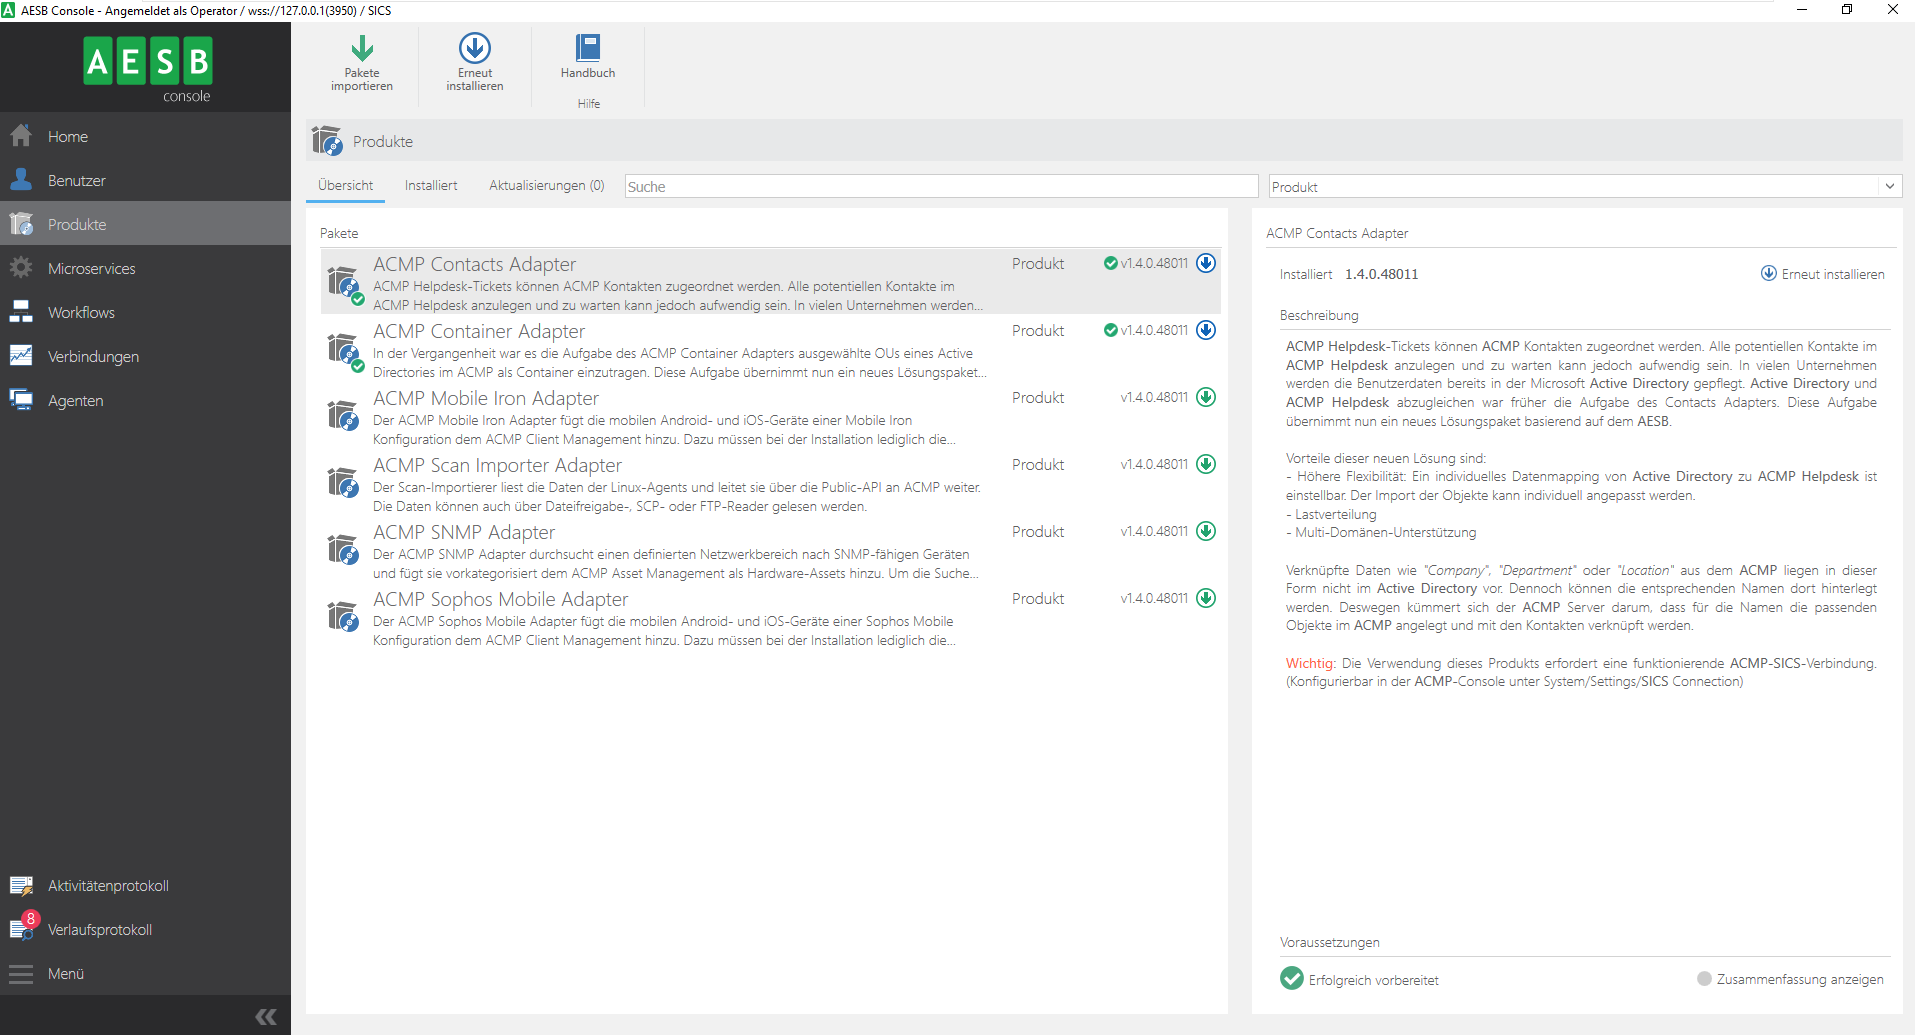Open Aktivitätenprotokoll in sidebar
Screen dimensions: 1915x1035
[x=145, y=885]
